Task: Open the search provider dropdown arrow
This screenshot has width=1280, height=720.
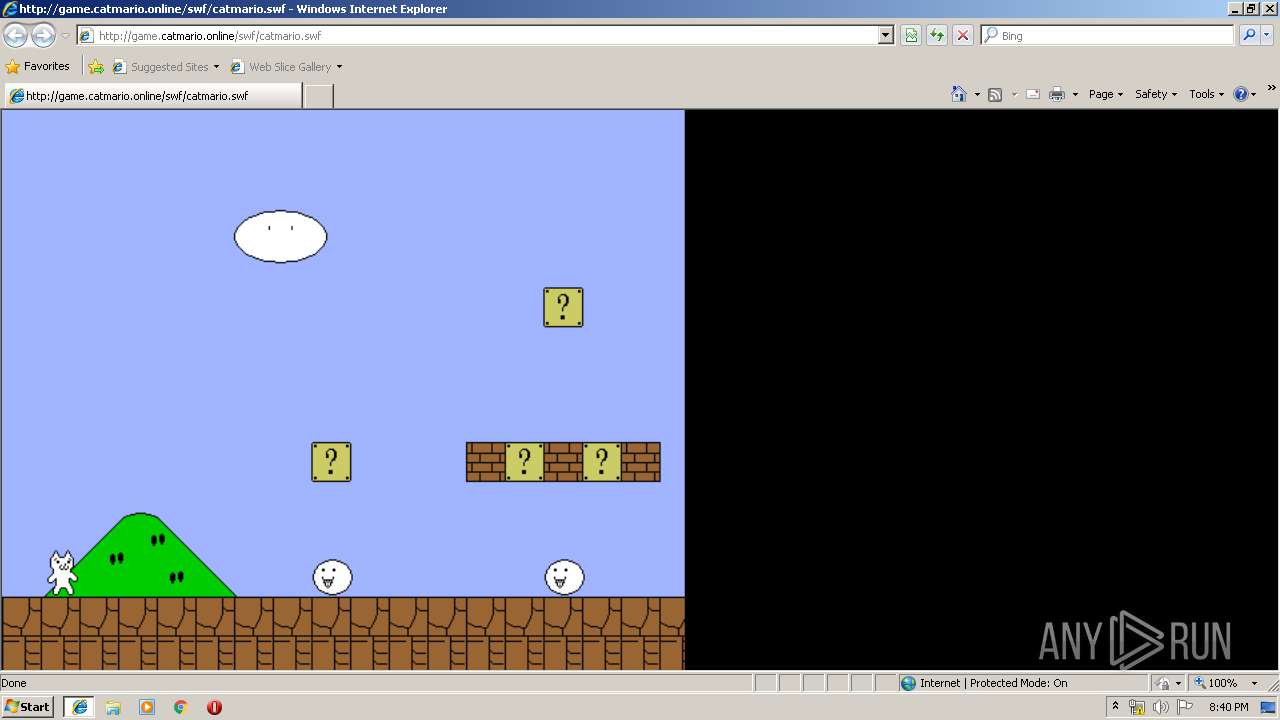Action: (x=1267, y=35)
